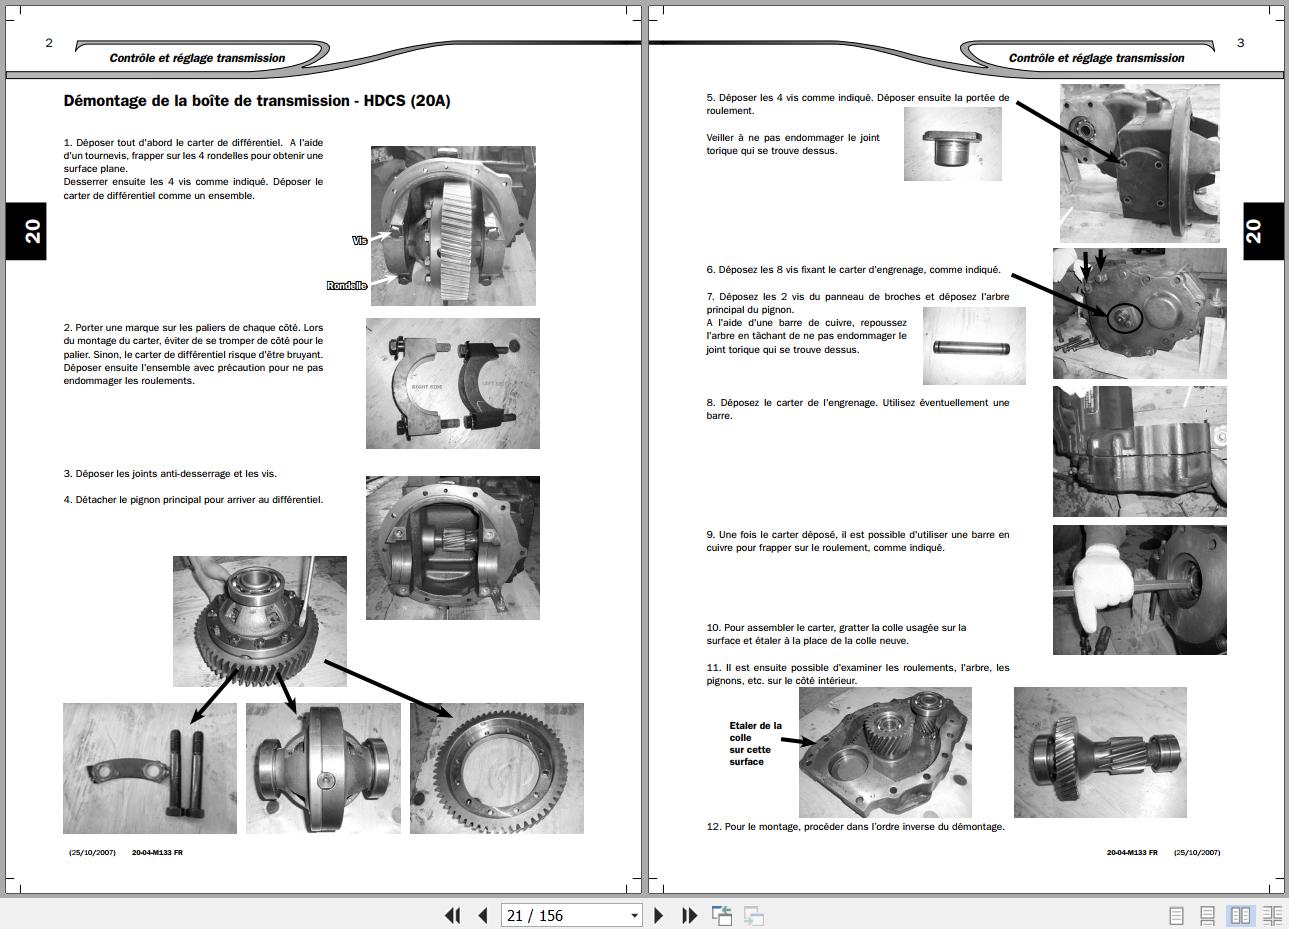Jump to the last page
The height and width of the screenshot is (929, 1289).
[689, 915]
